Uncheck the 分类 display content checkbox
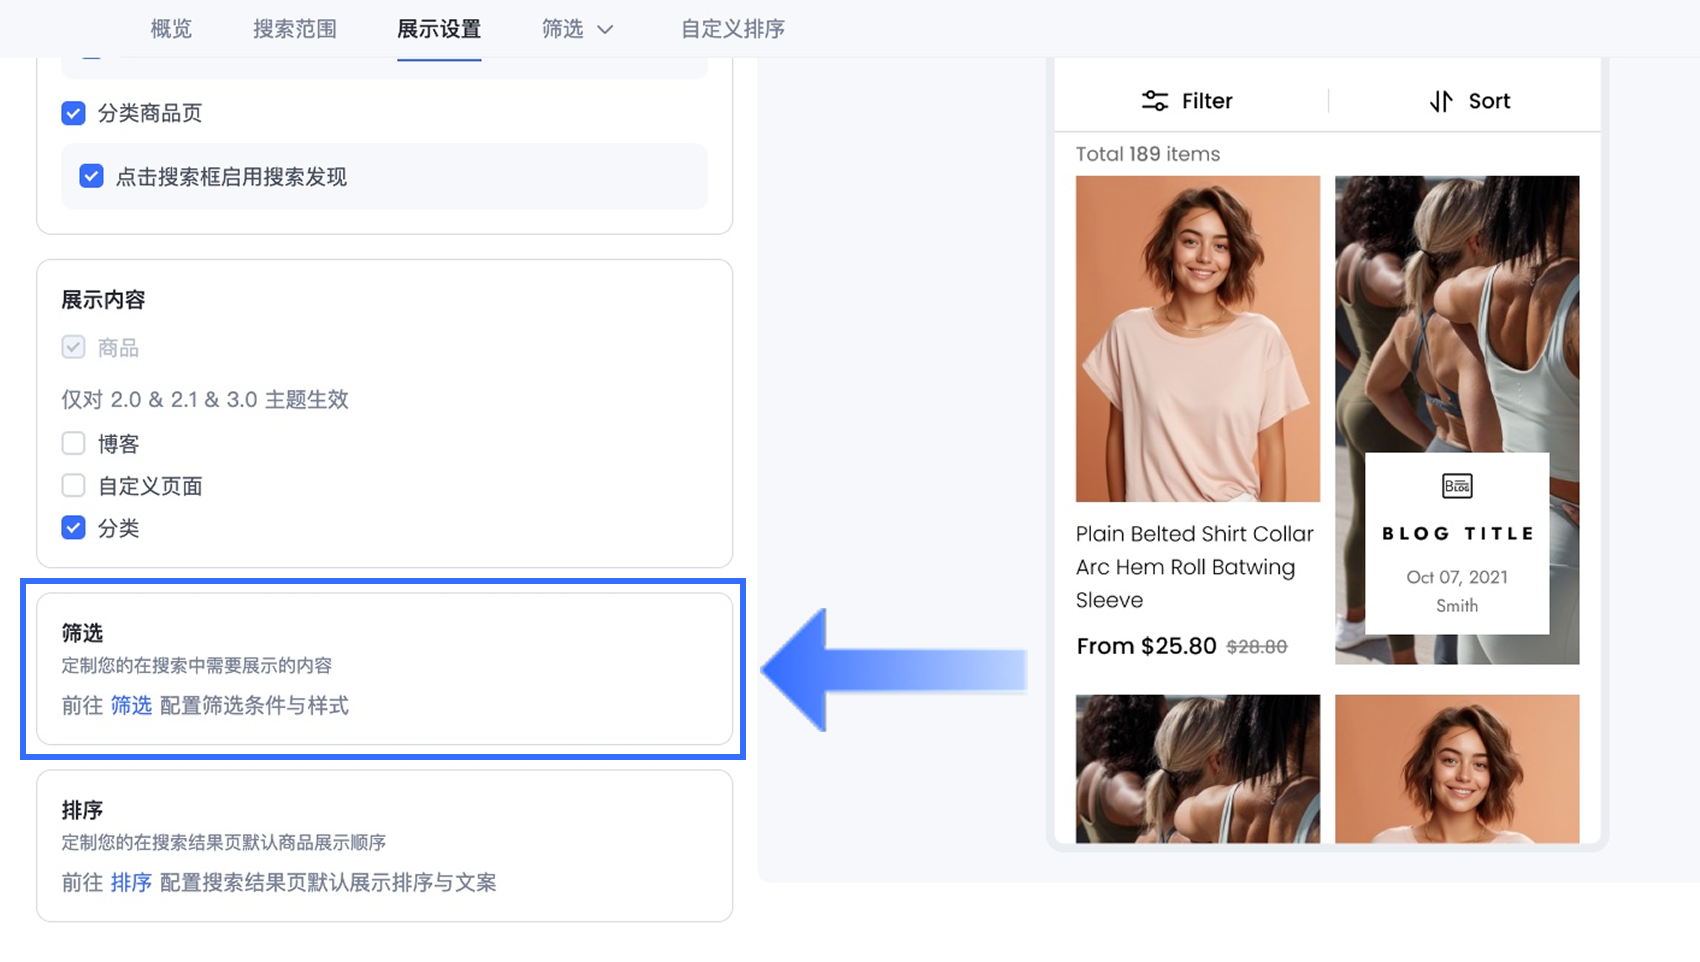This screenshot has height=962, width=1700. [x=73, y=528]
